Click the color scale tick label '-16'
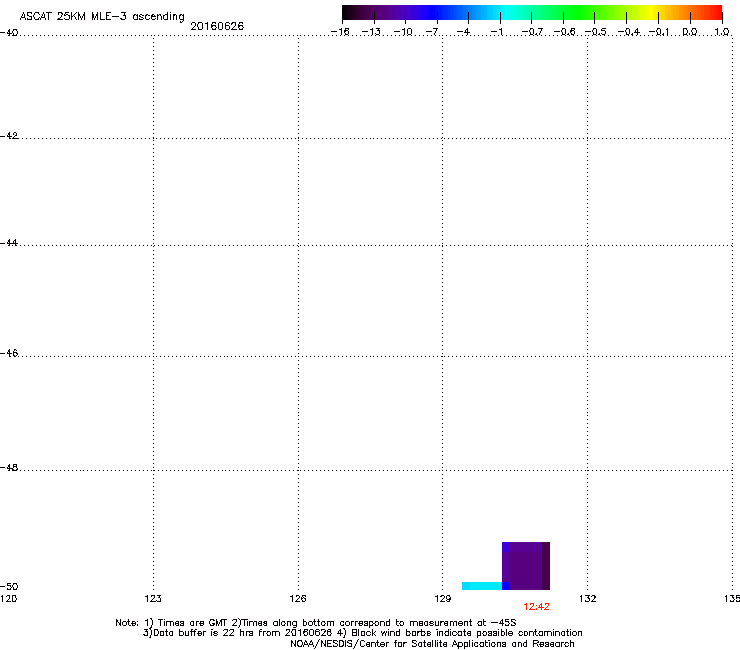 pos(340,32)
